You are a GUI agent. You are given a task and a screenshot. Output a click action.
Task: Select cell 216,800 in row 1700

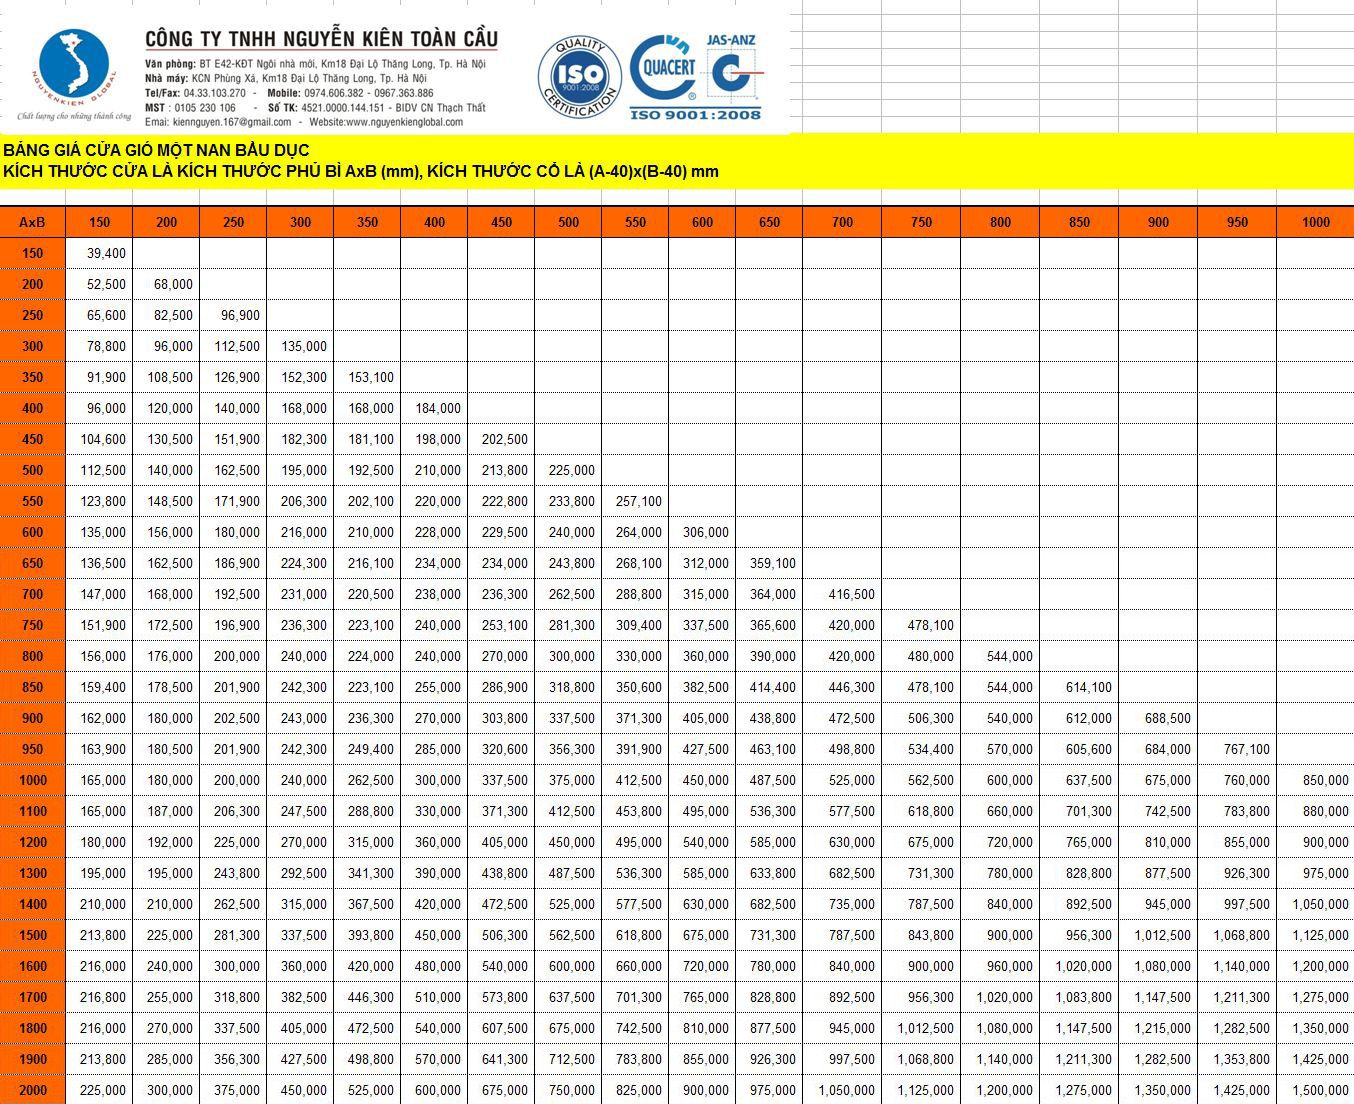99,997
